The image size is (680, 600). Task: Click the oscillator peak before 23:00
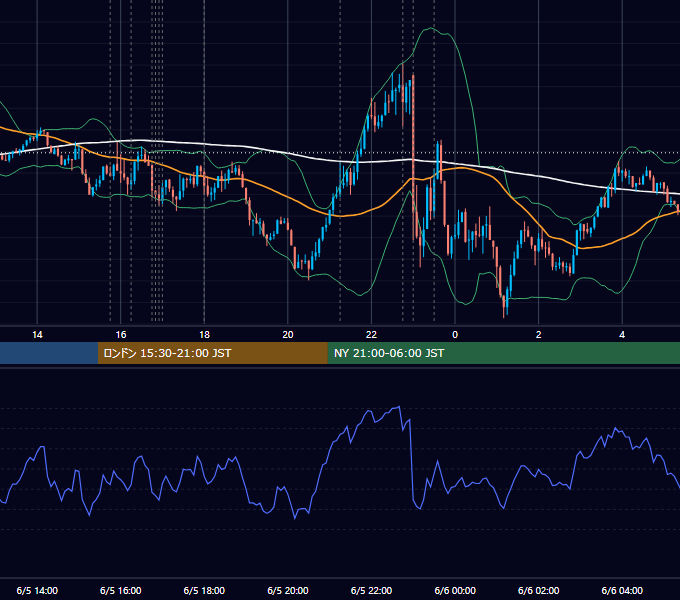click(x=399, y=407)
